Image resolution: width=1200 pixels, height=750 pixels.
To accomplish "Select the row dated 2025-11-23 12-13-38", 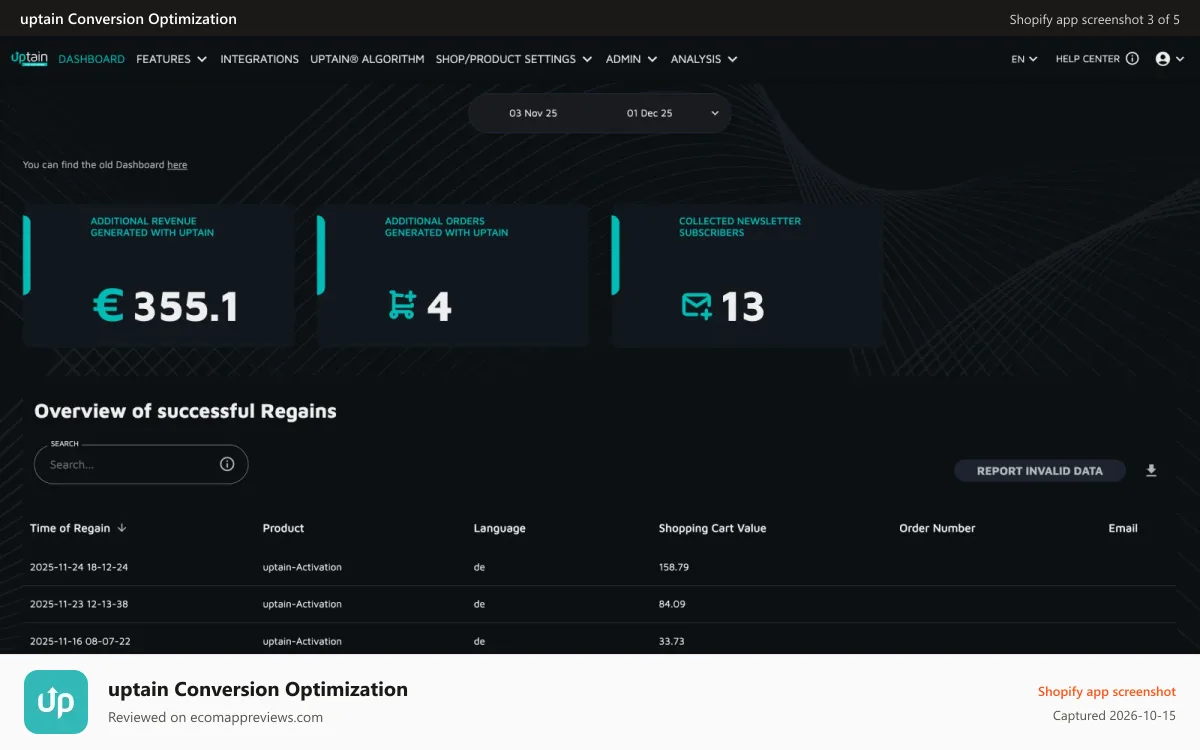I will (x=600, y=604).
